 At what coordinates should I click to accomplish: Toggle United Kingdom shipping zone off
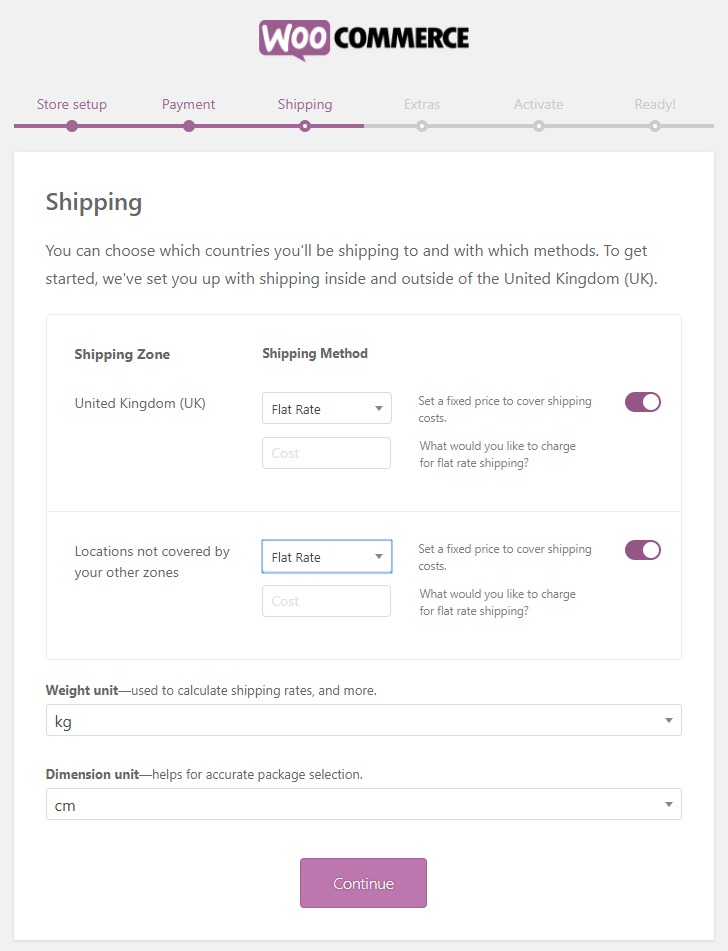pos(642,402)
